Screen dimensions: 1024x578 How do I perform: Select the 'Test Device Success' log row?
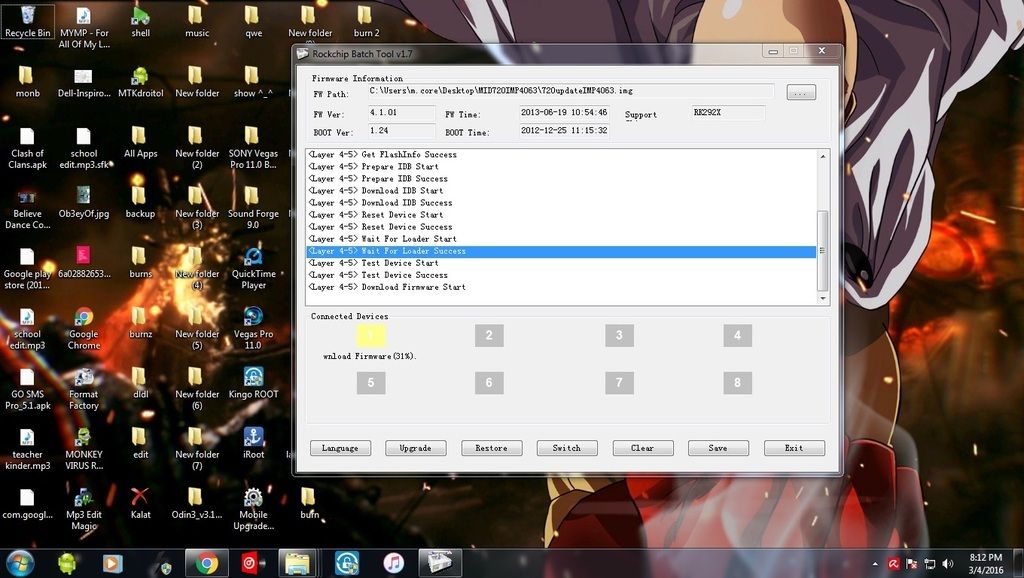562,275
